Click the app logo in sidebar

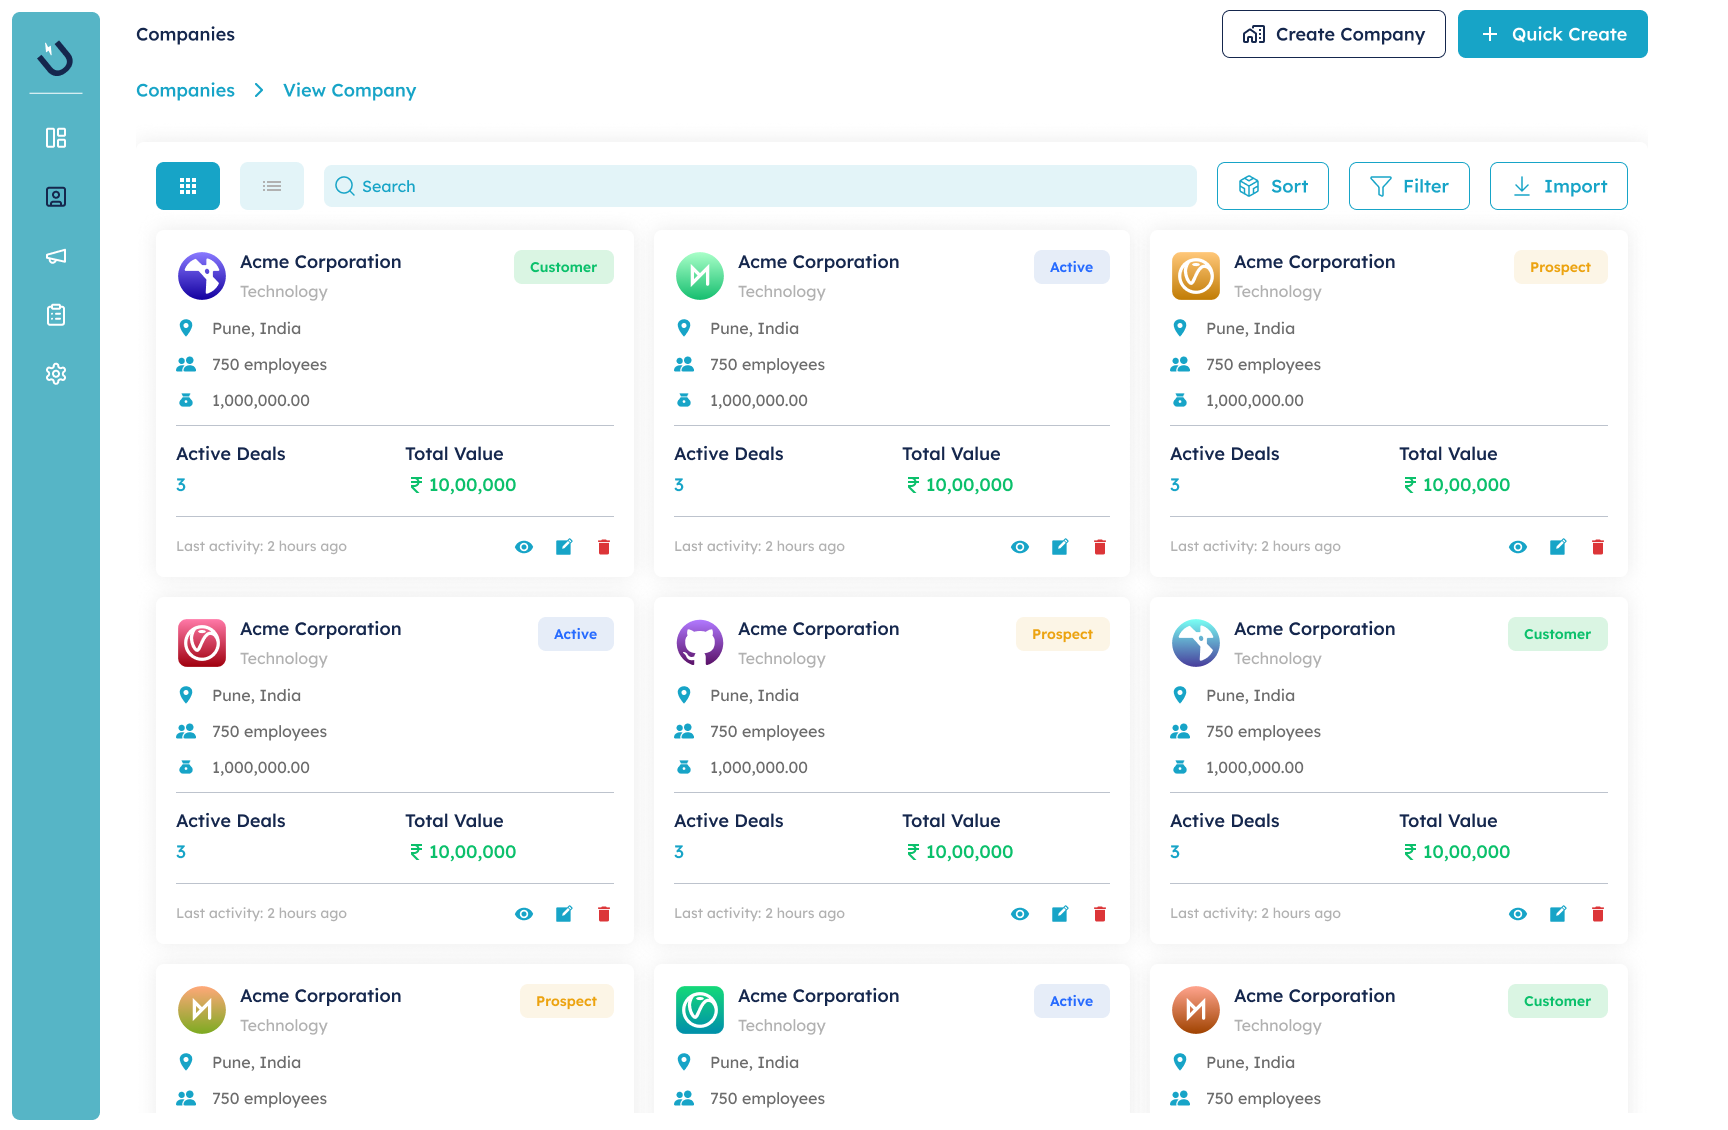(56, 58)
